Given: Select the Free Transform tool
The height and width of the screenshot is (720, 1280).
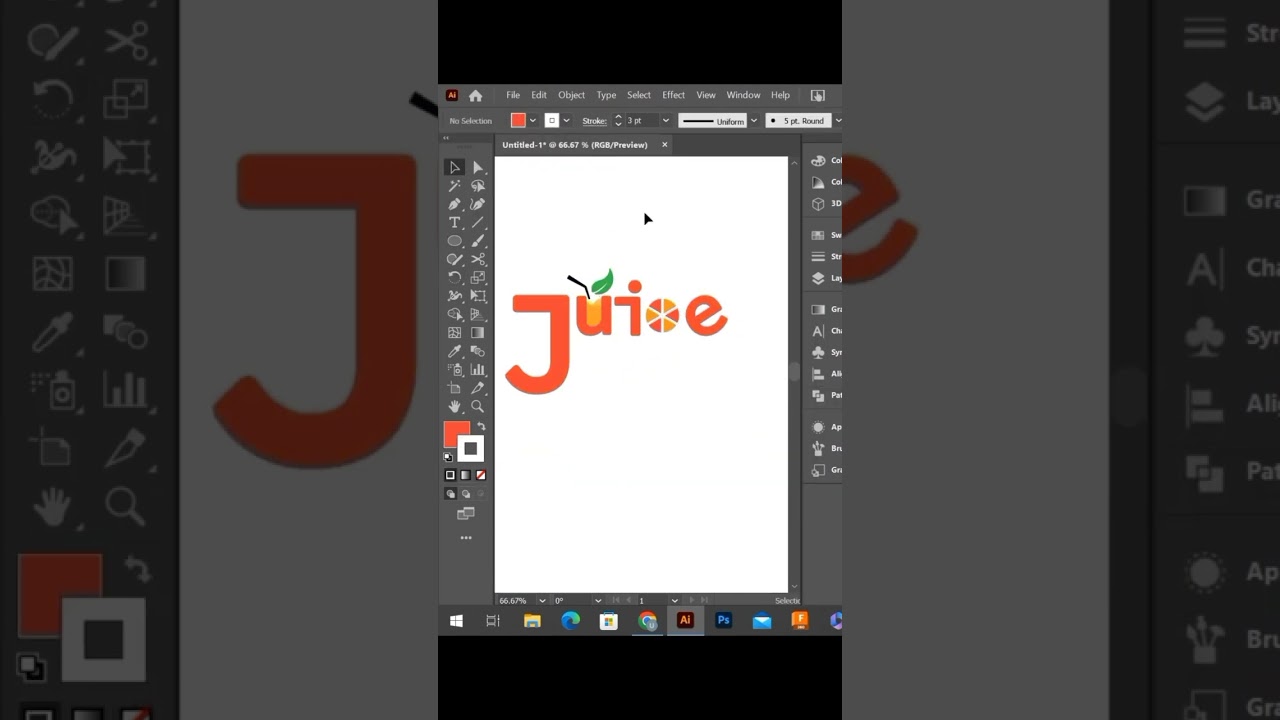Looking at the screenshot, I should click(x=477, y=296).
